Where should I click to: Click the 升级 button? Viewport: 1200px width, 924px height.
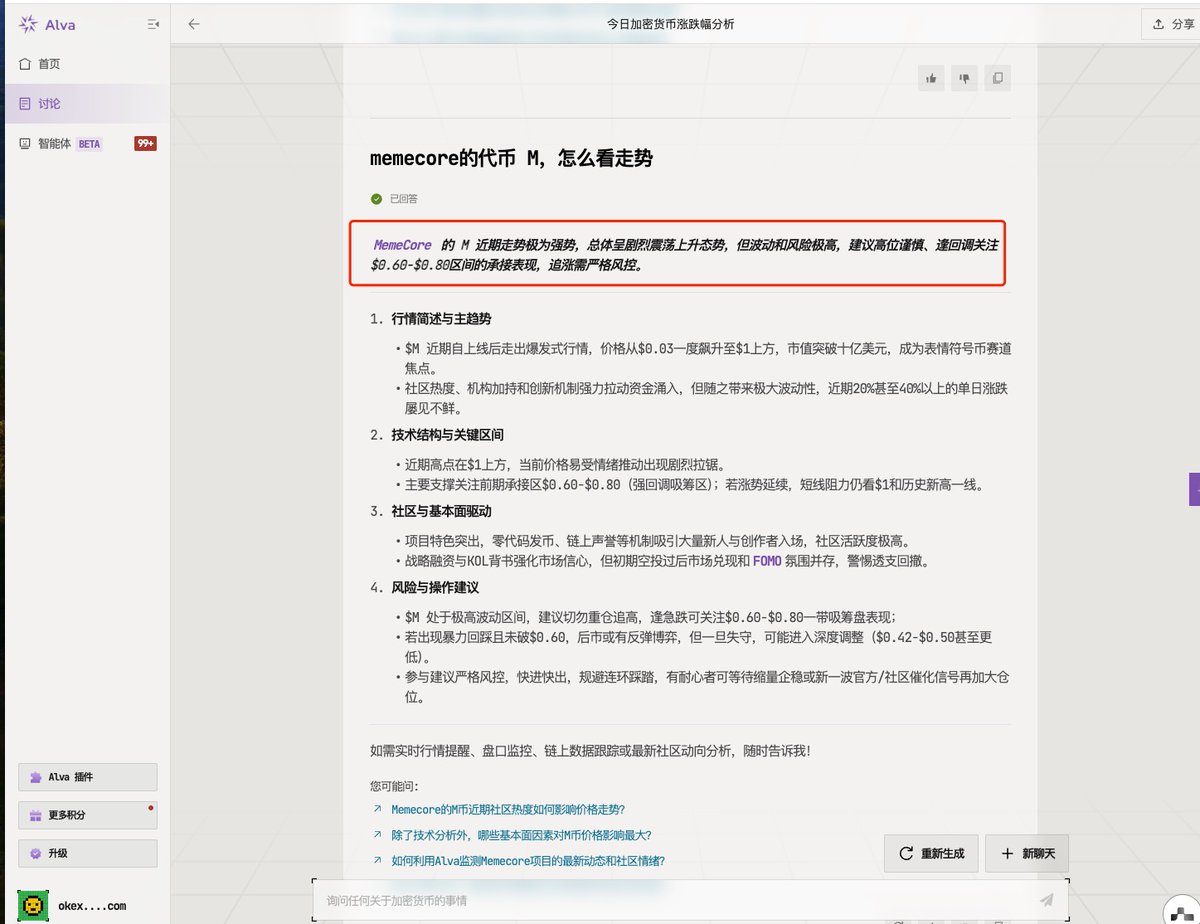point(87,853)
